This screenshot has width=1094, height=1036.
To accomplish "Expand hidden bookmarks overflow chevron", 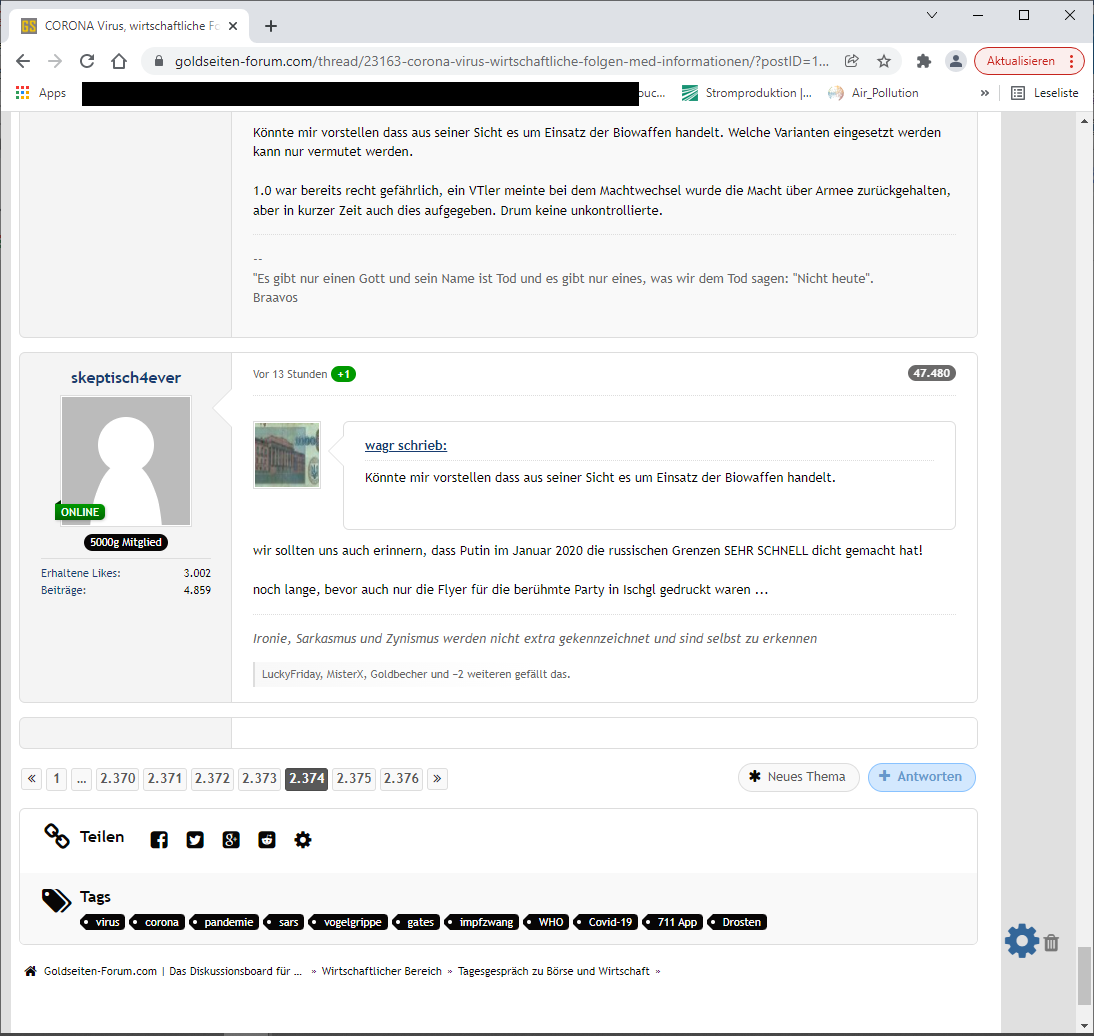I will pos(985,93).
